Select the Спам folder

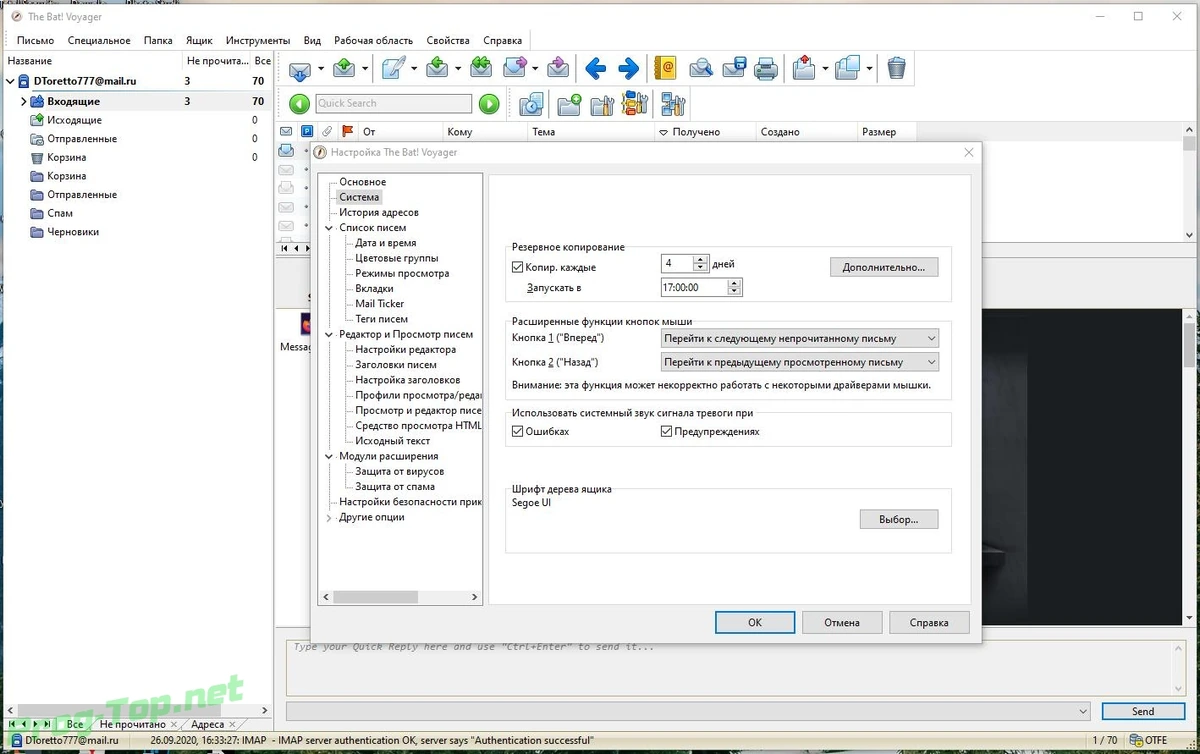pyautogui.click(x=59, y=213)
